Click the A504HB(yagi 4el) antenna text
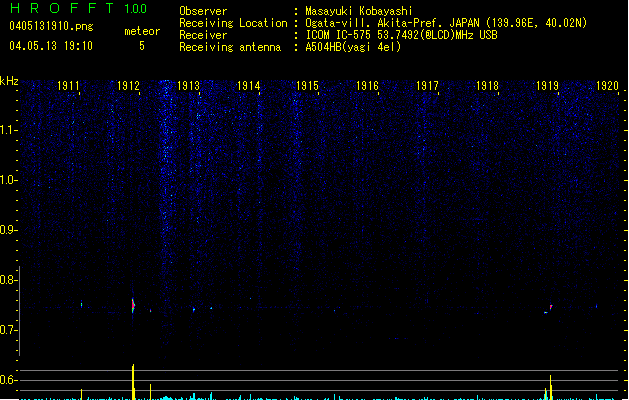The height and width of the screenshot is (400, 629). [353, 47]
